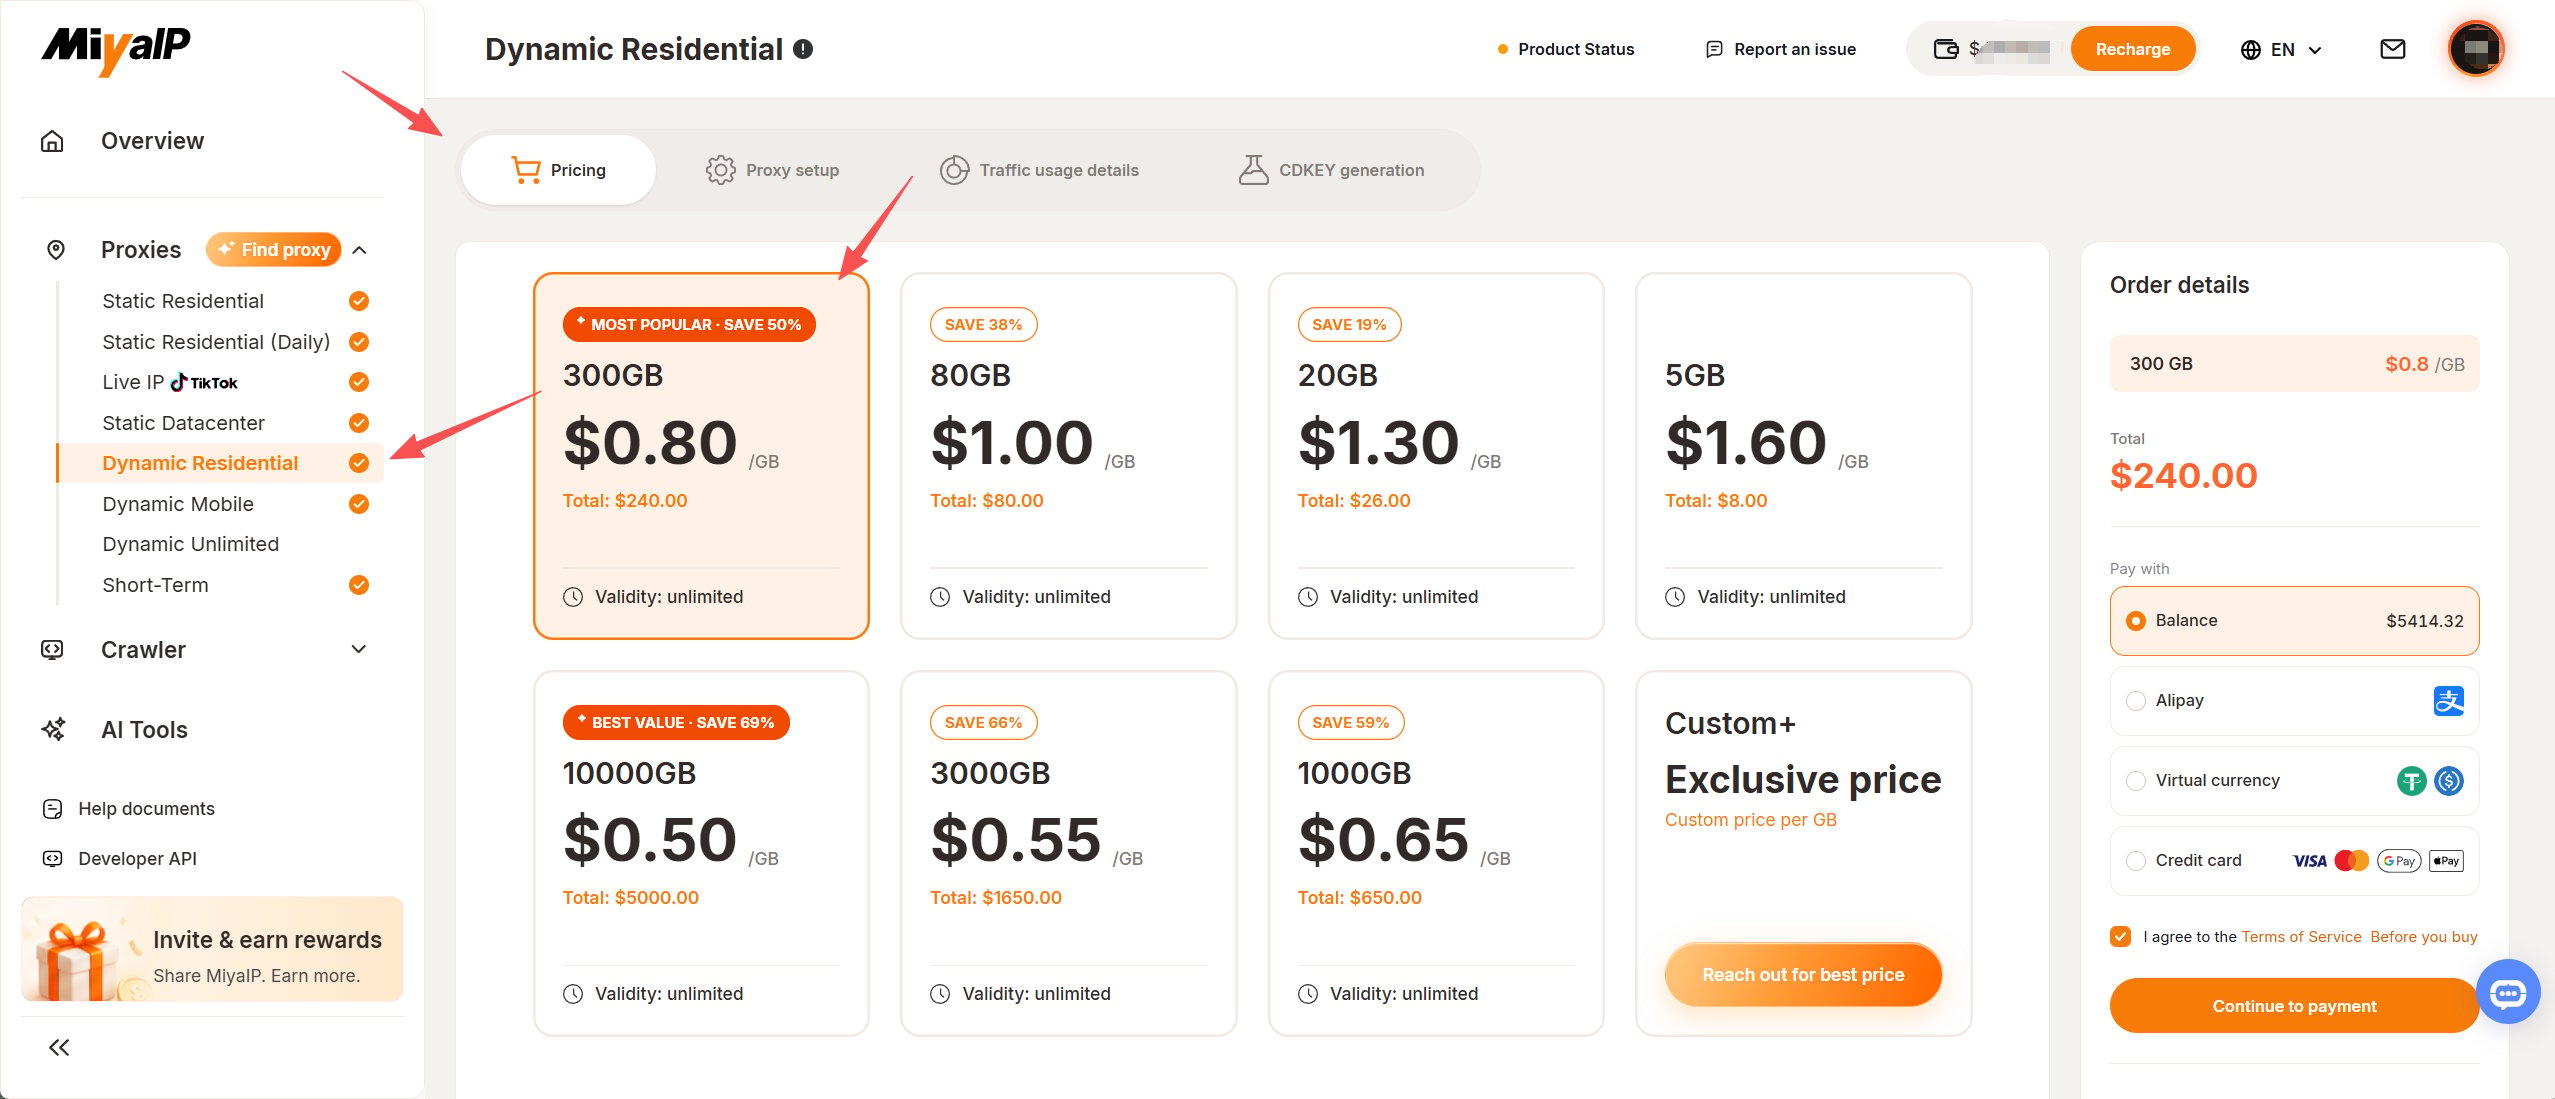The width and height of the screenshot is (2555, 1099).
Task: Select the 20GB $1.30 plan card
Action: click(x=1436, y=456)
